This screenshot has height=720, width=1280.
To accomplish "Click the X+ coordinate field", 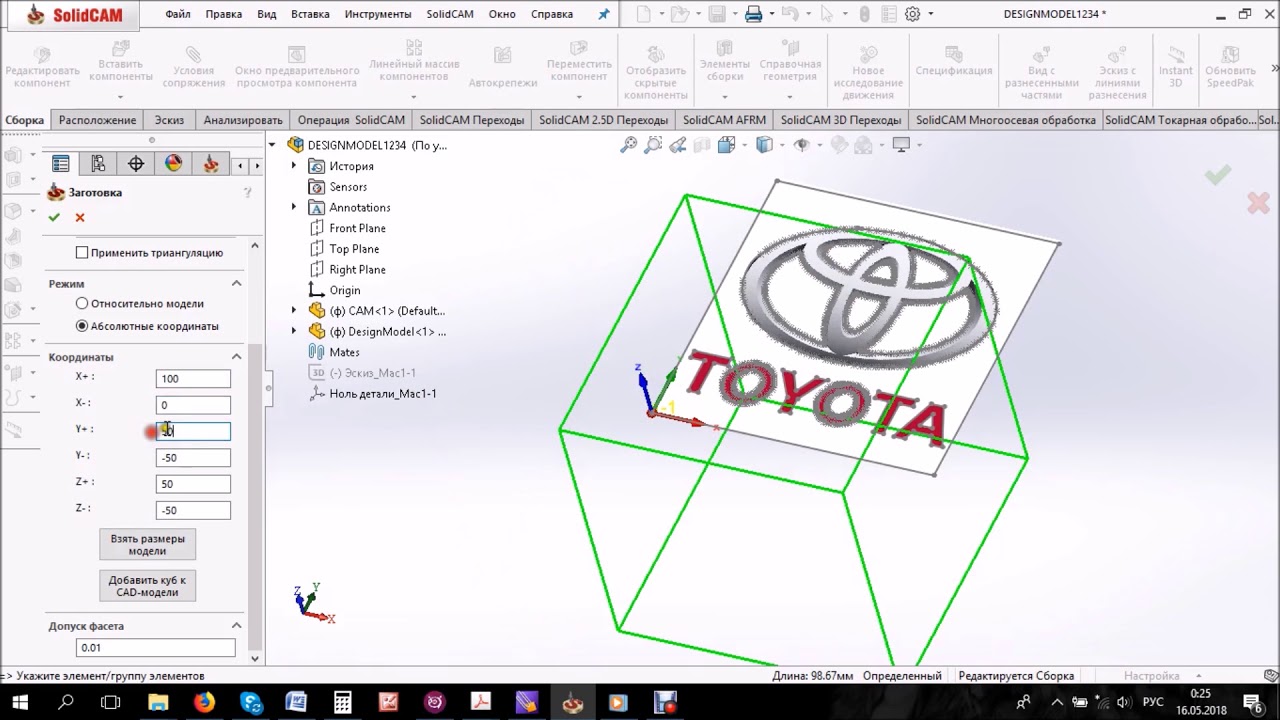I will 193,378.
